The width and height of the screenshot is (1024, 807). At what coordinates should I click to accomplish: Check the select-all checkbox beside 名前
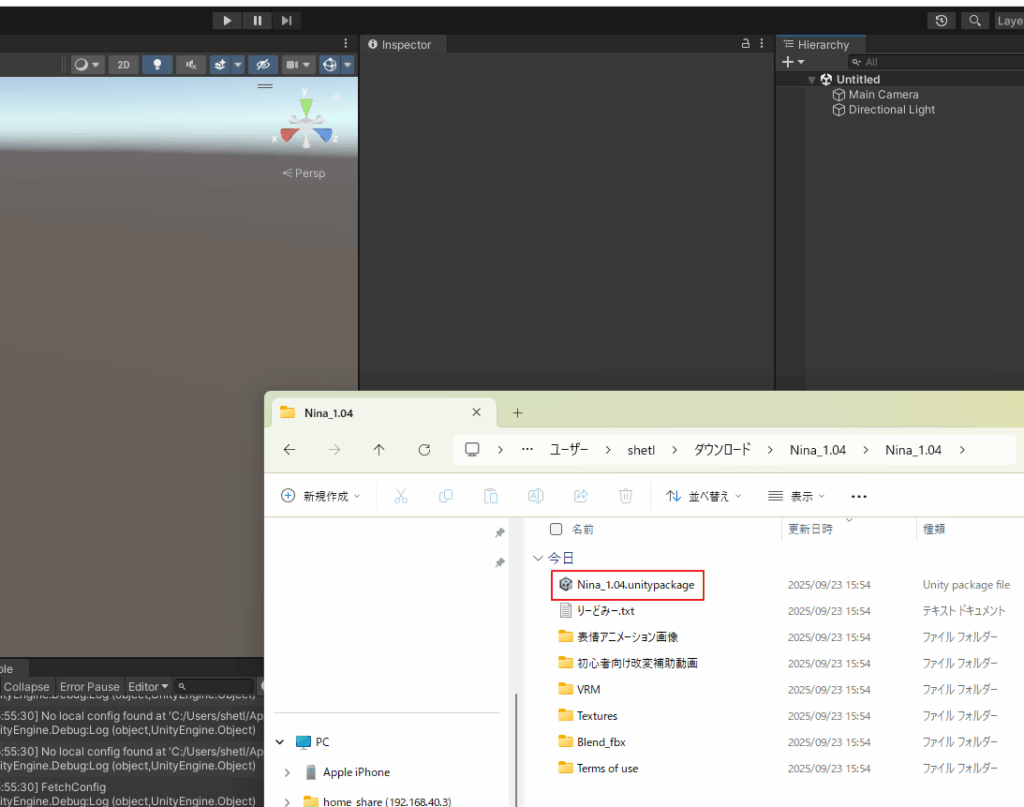click(x=556, y=529)
